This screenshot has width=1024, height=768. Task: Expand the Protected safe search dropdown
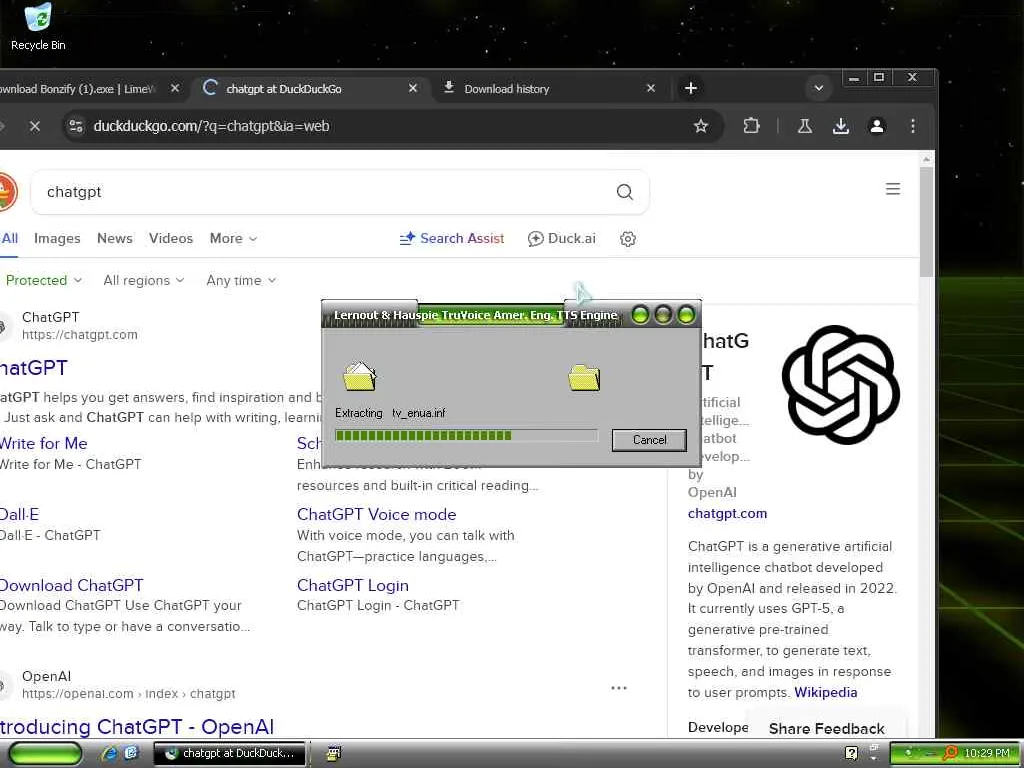click(x=43, y=281)
